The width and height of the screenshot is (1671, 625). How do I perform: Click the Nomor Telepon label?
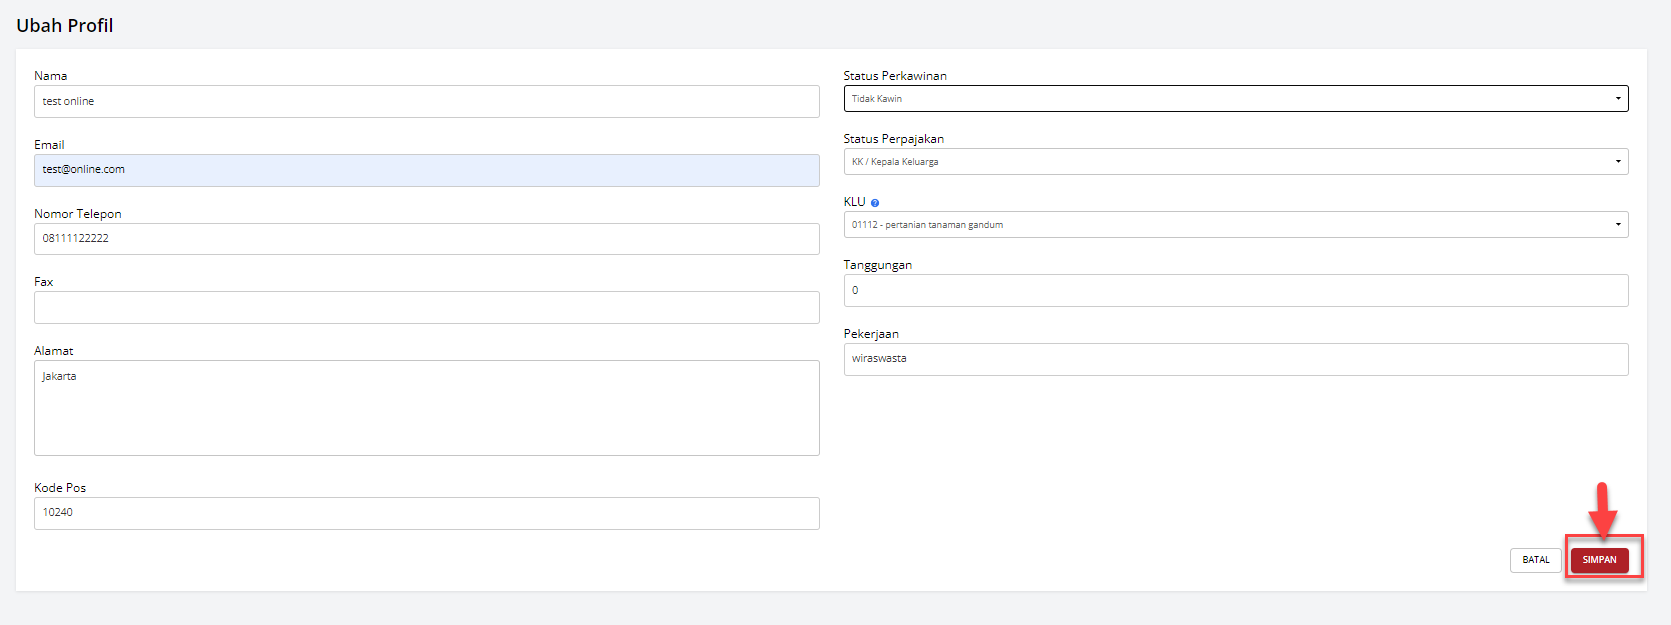coord(78,214)
